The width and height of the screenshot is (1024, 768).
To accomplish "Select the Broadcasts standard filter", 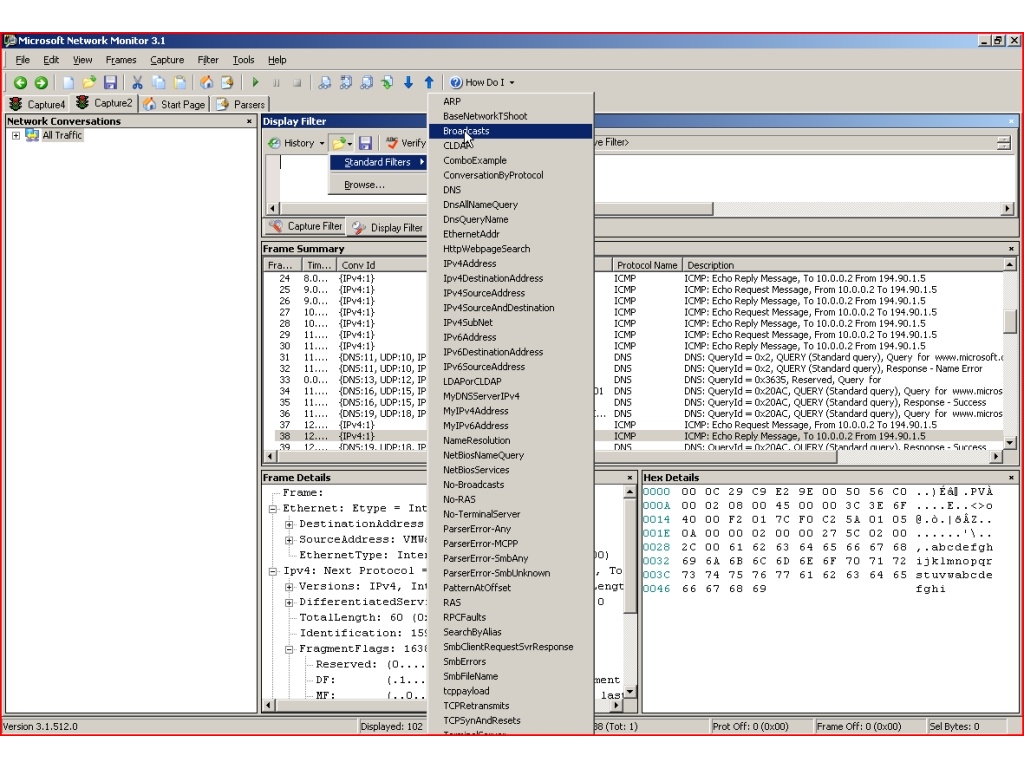I will tap(511, 131).
